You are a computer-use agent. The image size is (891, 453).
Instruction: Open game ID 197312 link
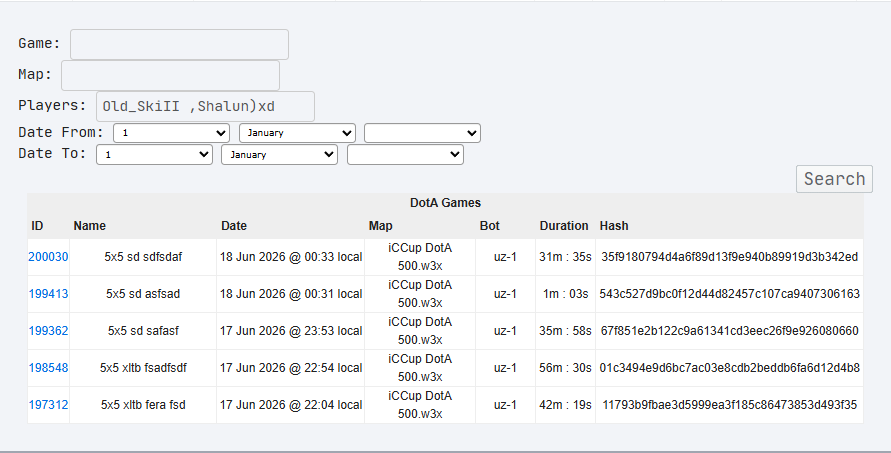tap(48, 405)
